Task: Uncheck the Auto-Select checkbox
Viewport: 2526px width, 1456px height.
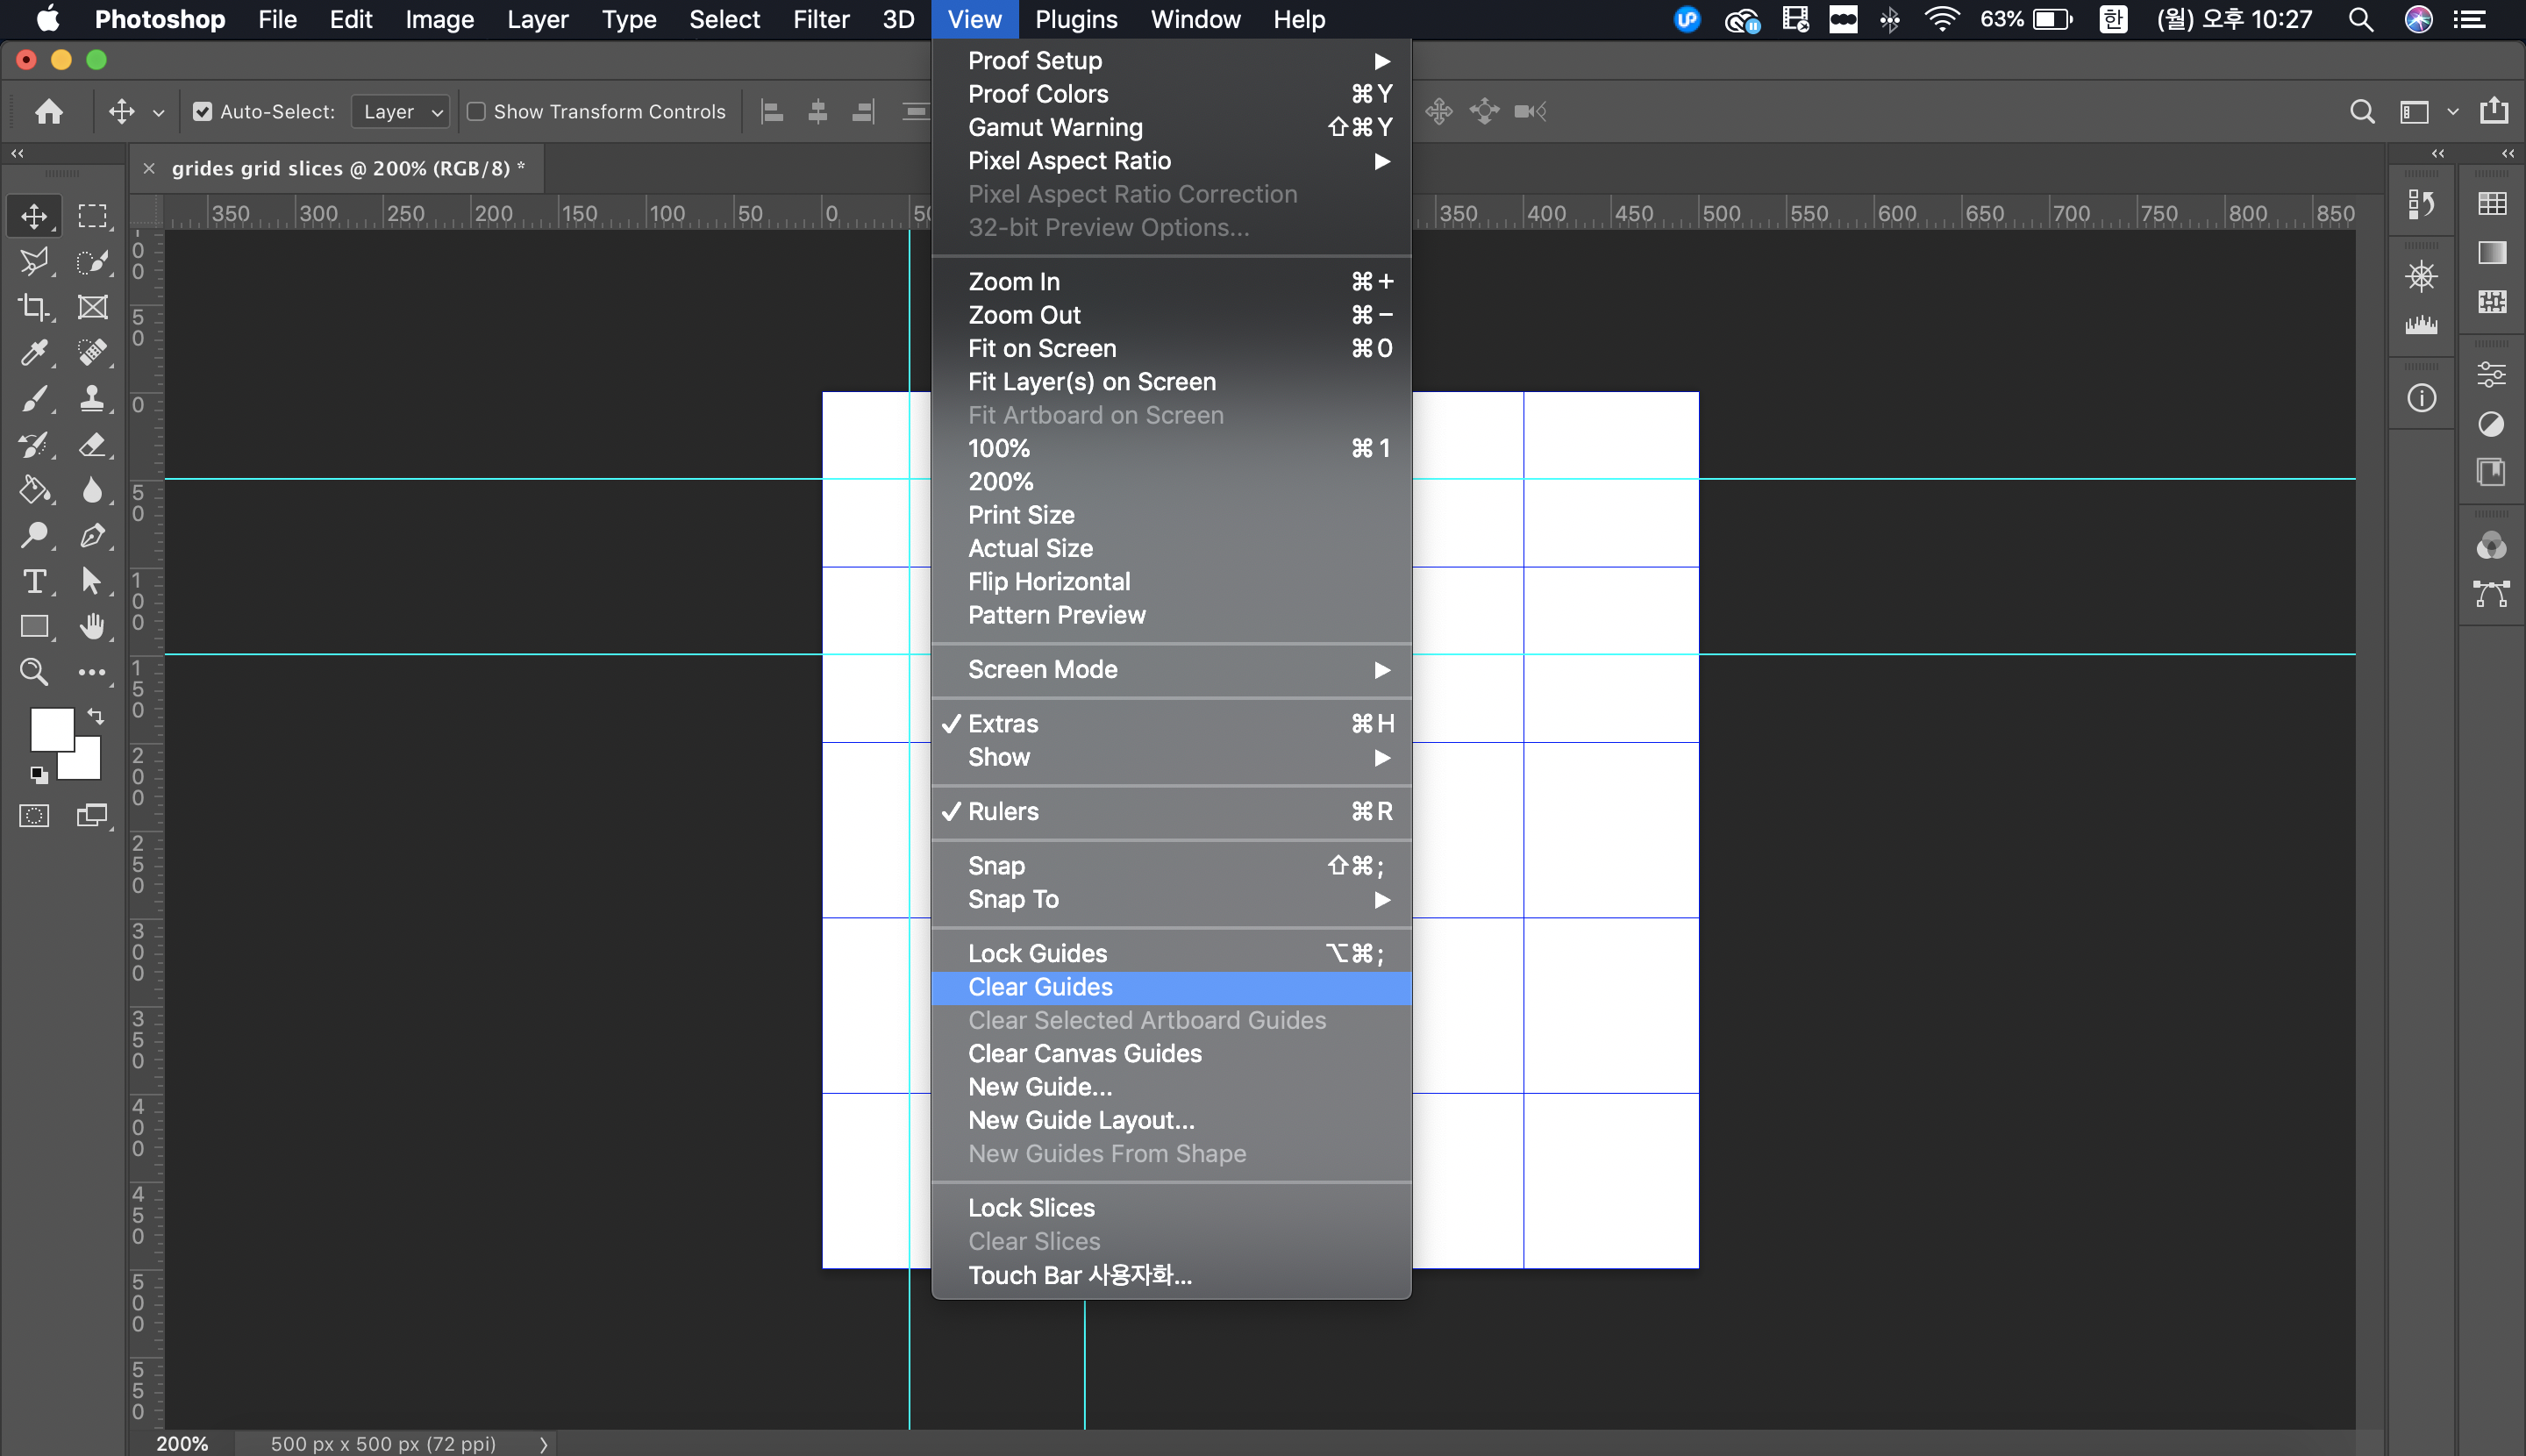Action: (x=203, y=111)
